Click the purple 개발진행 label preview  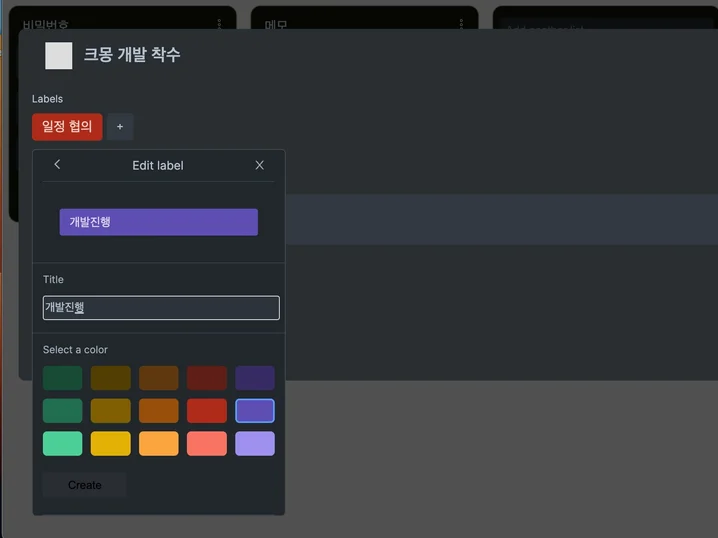click(x=159, y=222)
